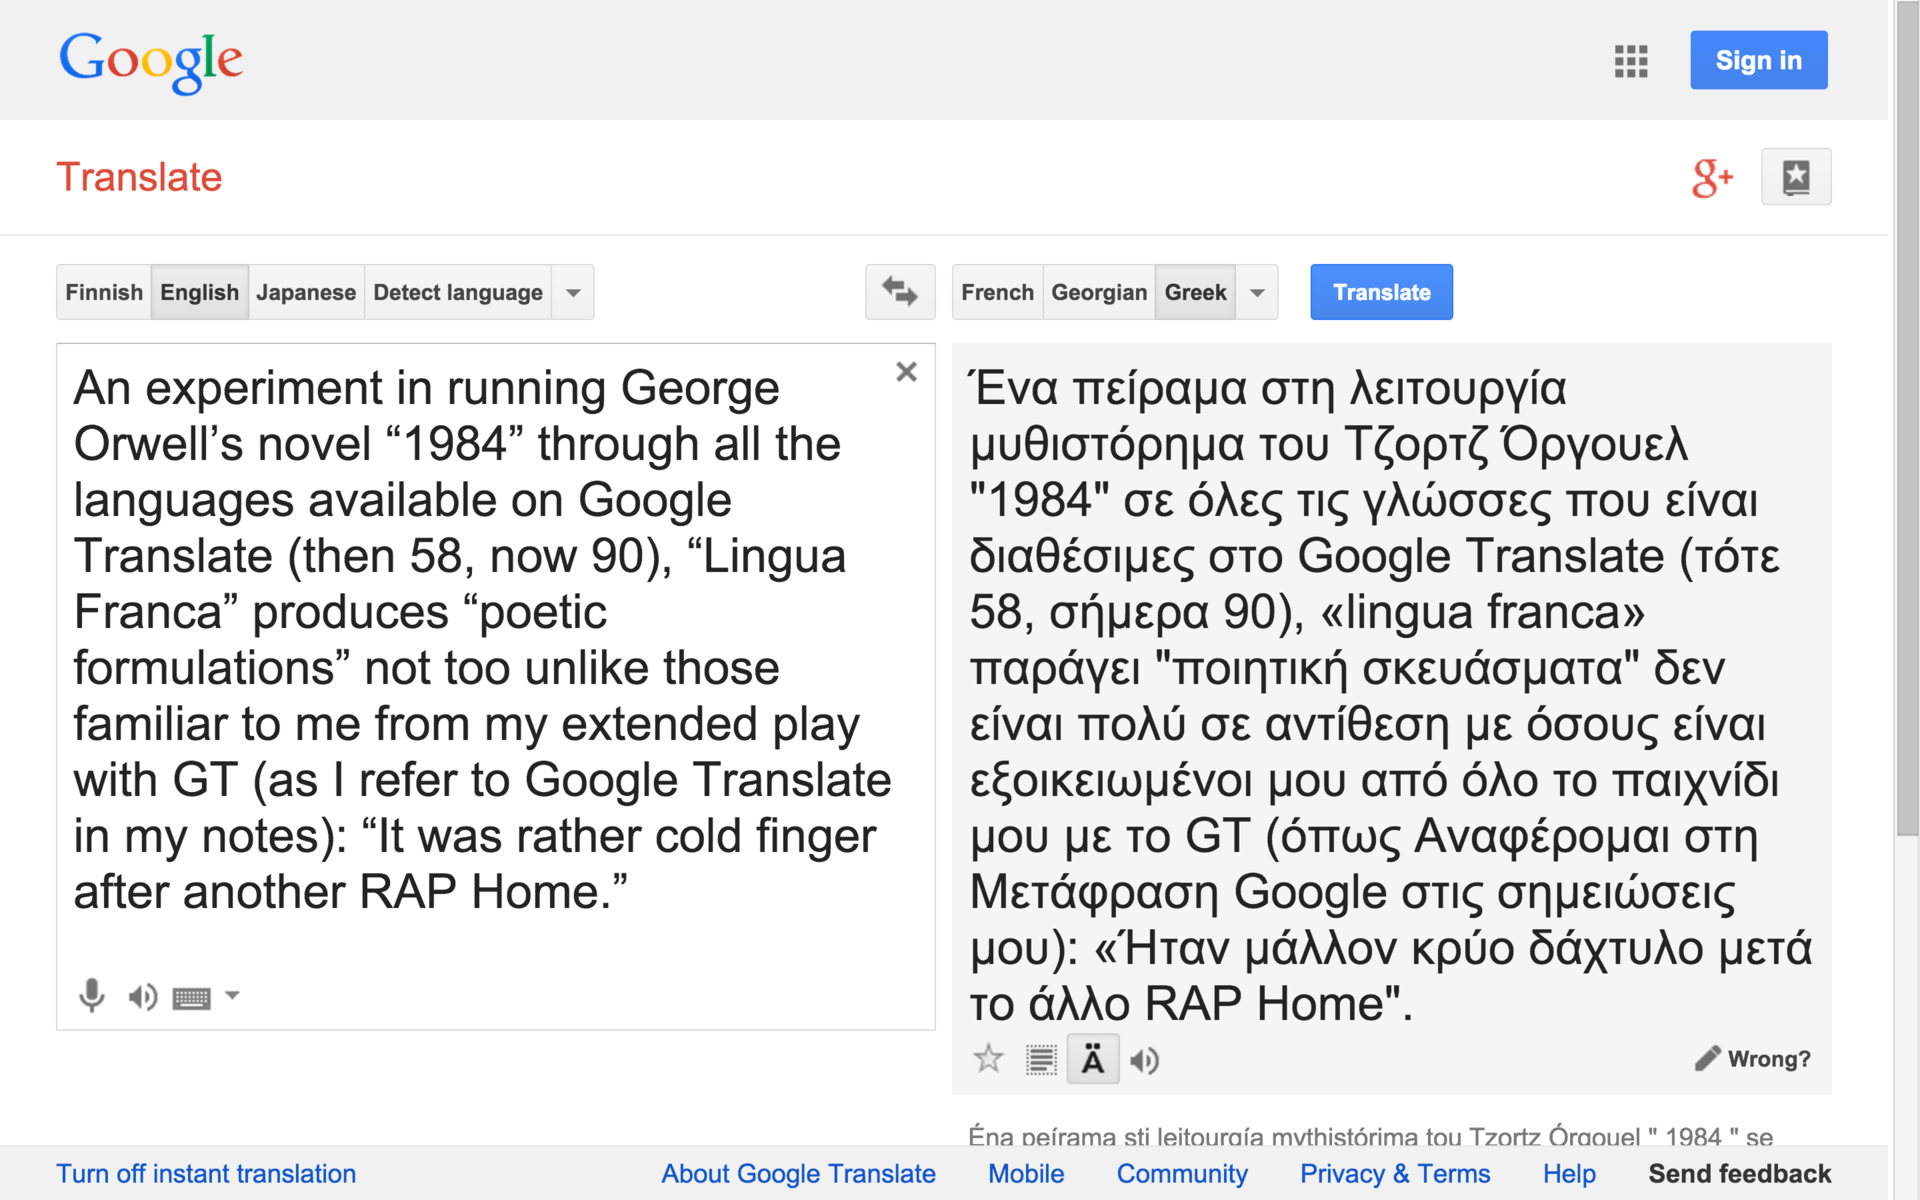
Task: Listen to the Greek translation
Action: [x=1144, y=1060]
